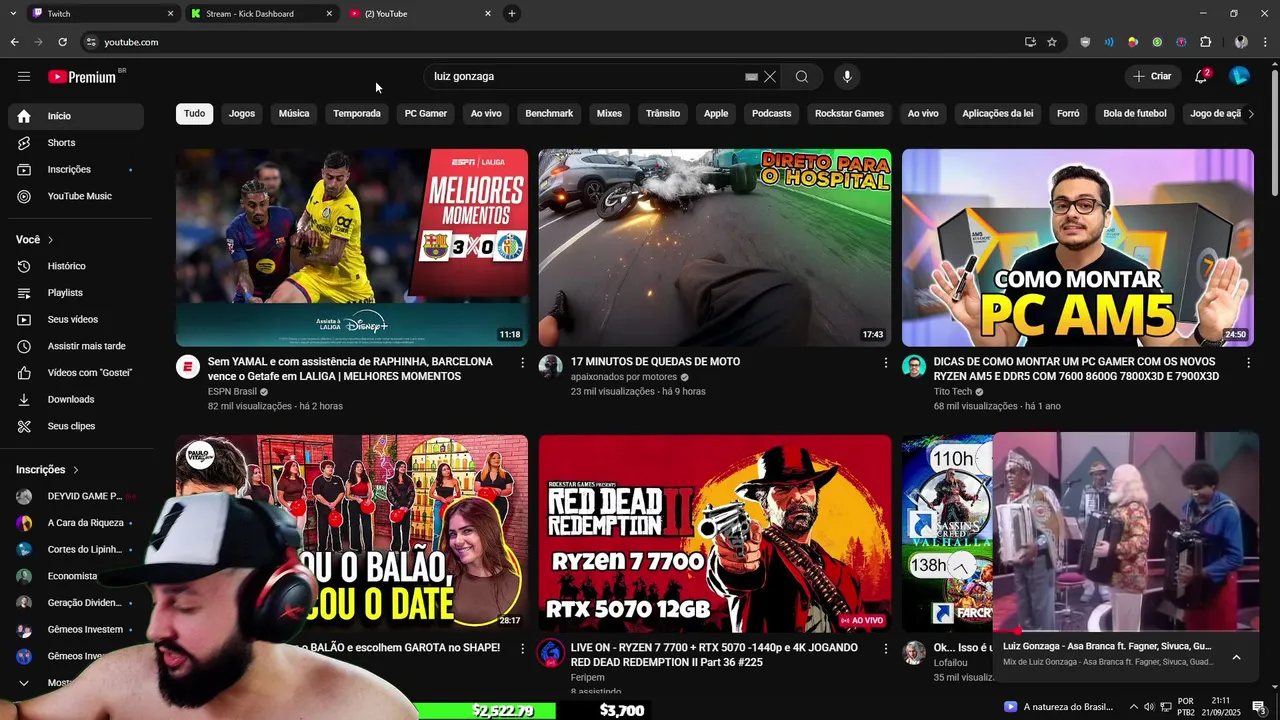Clear the search text with X

tap(770, 77)
